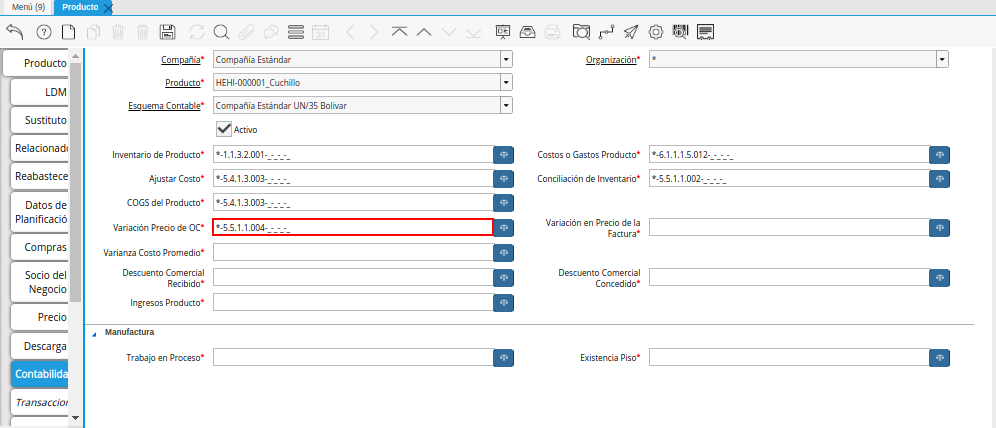Switch to the Menú (9) tab

coord(27,7)
